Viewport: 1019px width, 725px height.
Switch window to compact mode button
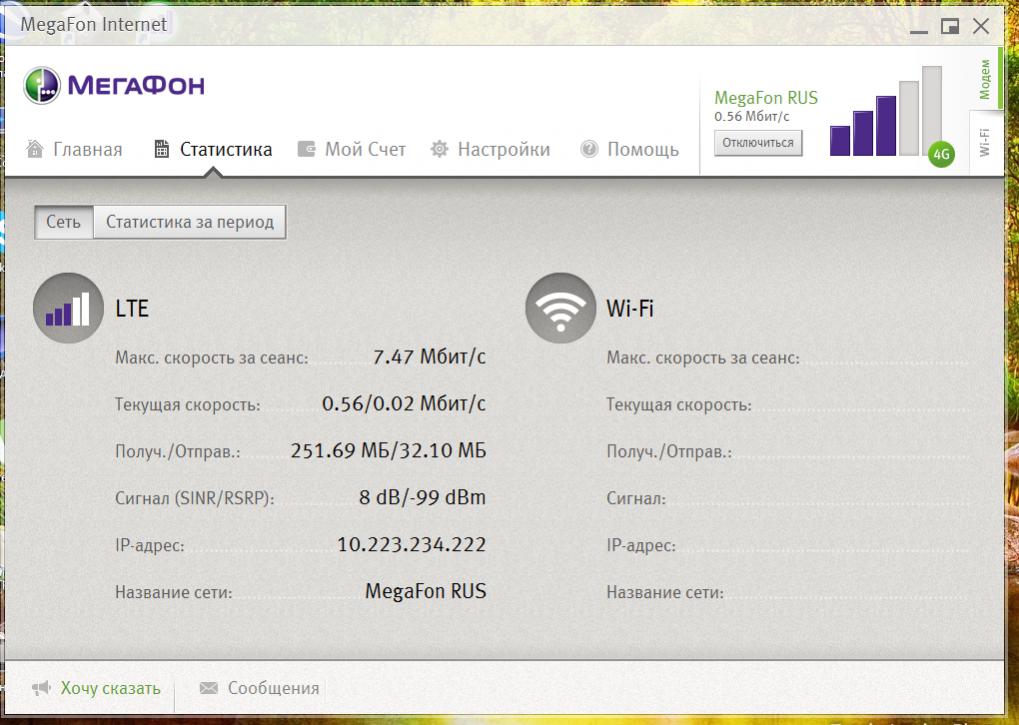point(949,26)
